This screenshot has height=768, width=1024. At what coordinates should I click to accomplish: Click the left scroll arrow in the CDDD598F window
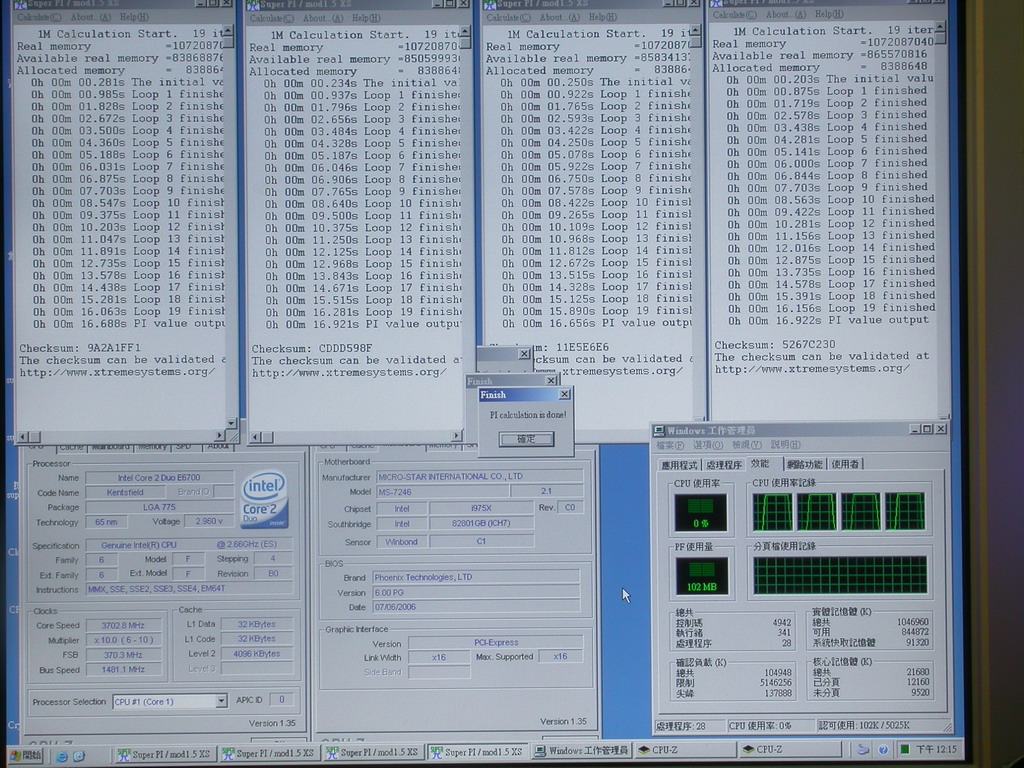[x=255, y=437]
